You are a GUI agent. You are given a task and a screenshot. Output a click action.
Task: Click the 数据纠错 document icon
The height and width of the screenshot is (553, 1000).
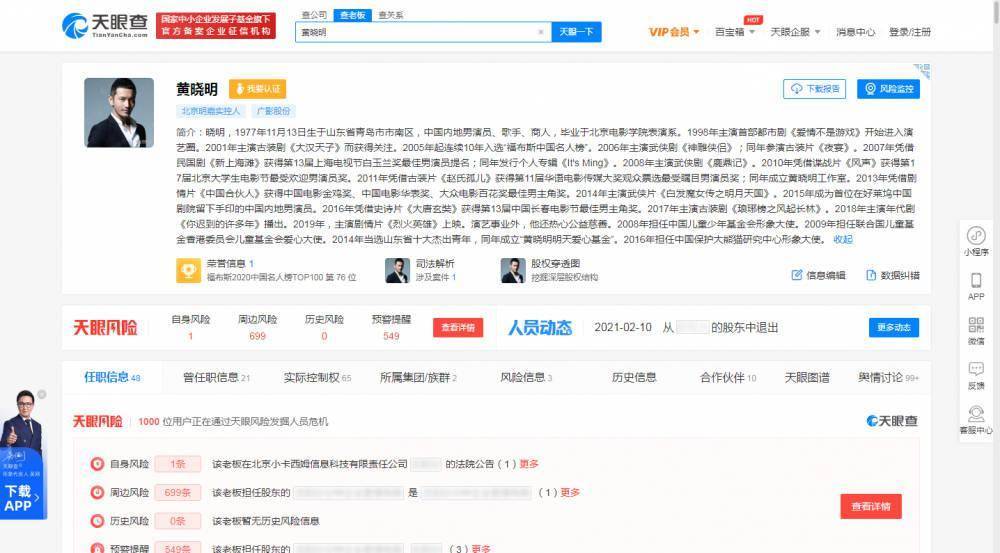(x=871, y=275)
